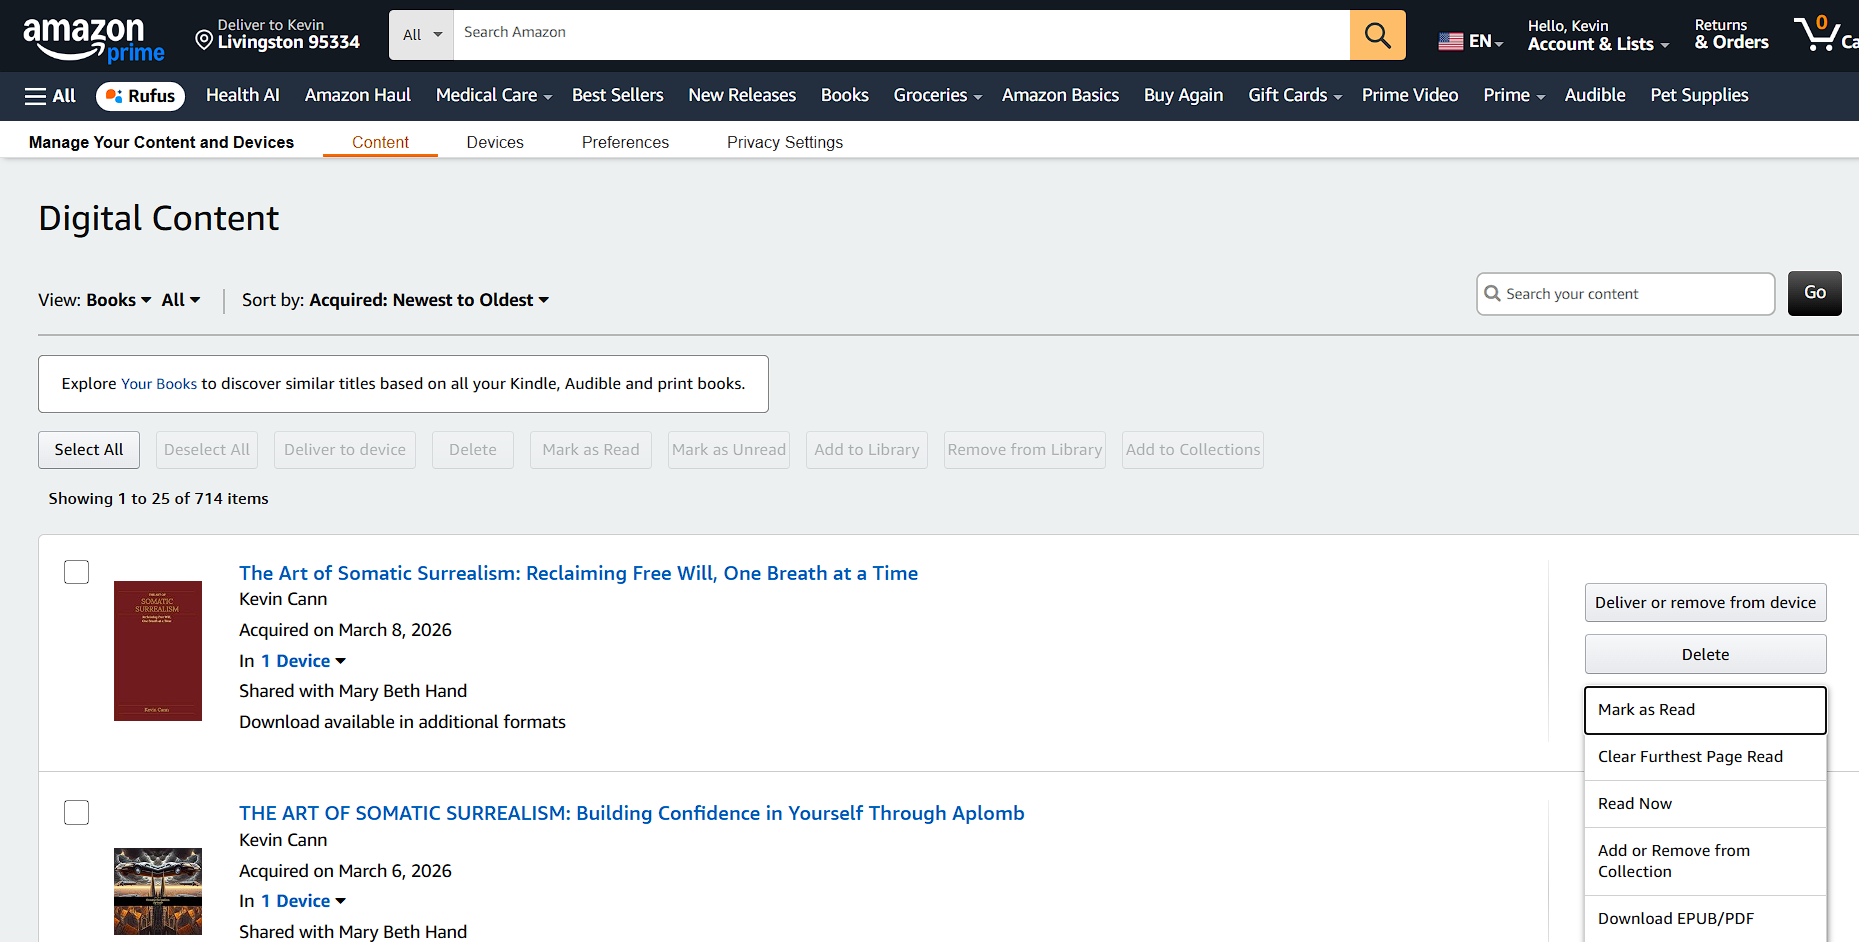Open the Audible link
The image size is (1859, 942).
pyautogui.click(x=1595, y=95)
